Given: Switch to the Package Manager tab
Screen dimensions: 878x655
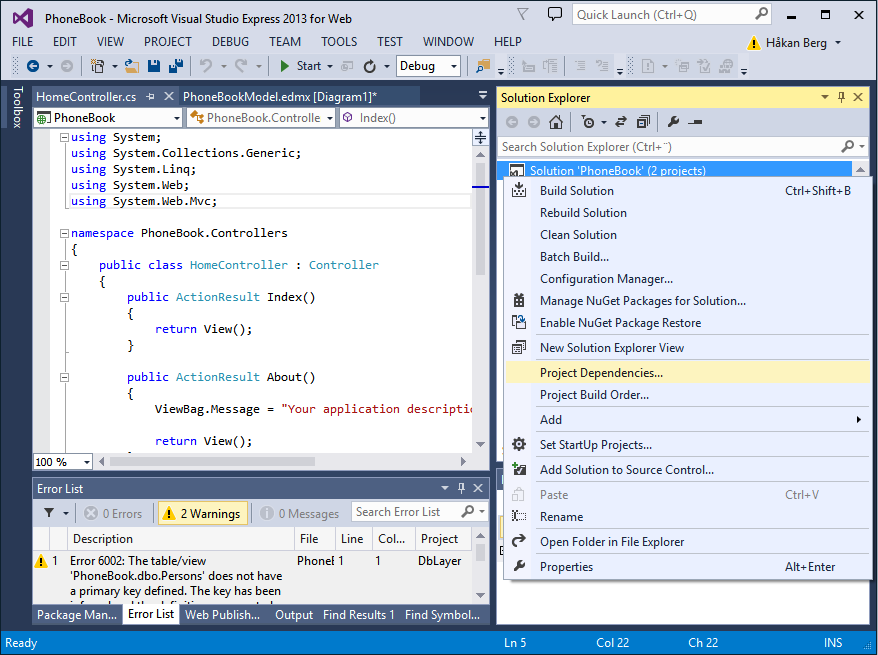Looking at the screenshot, I should coord(77,615).
